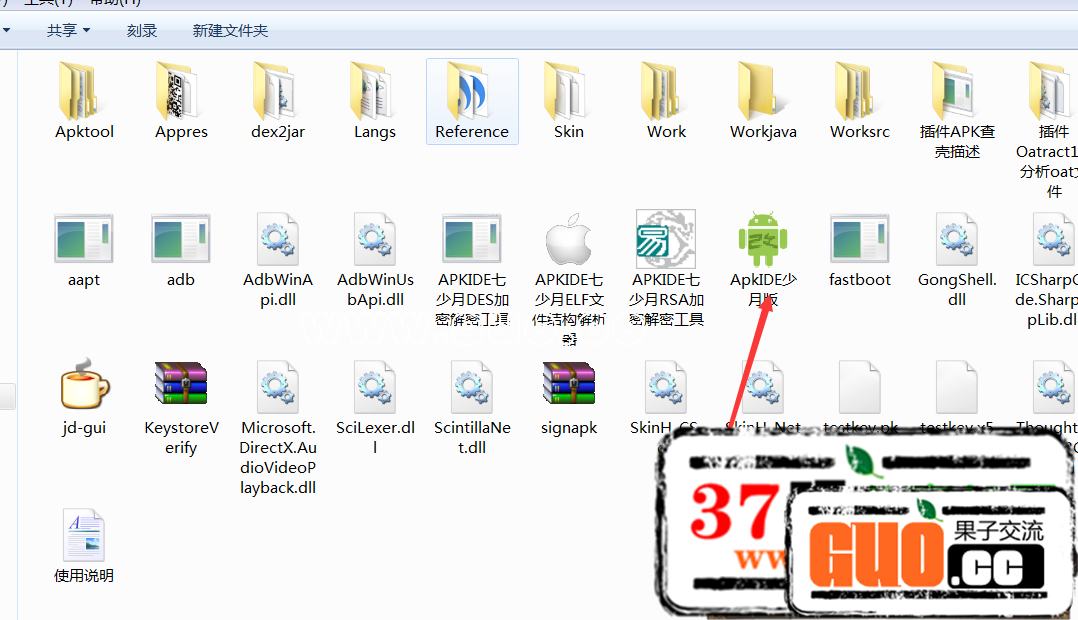The height and width of the screenshot is (620, 1078).
Task: Open the fastboot executable
Action: click(860, 239)
